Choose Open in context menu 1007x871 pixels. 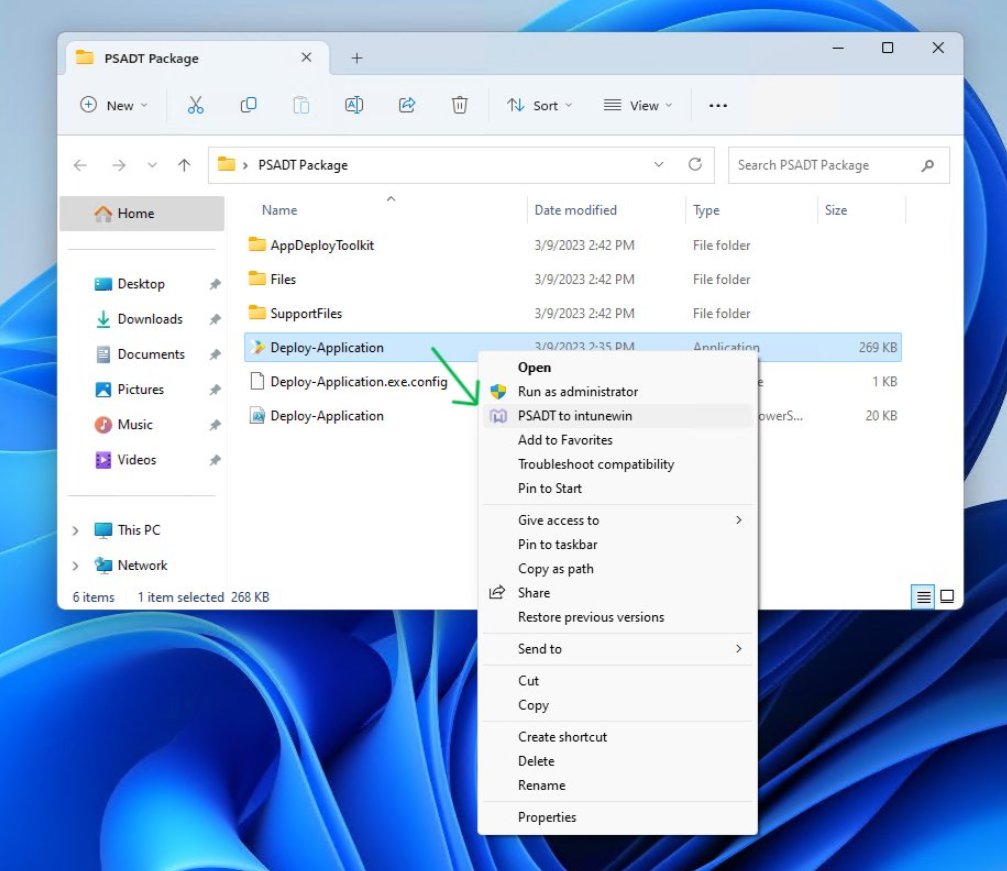tap(617, 367)
